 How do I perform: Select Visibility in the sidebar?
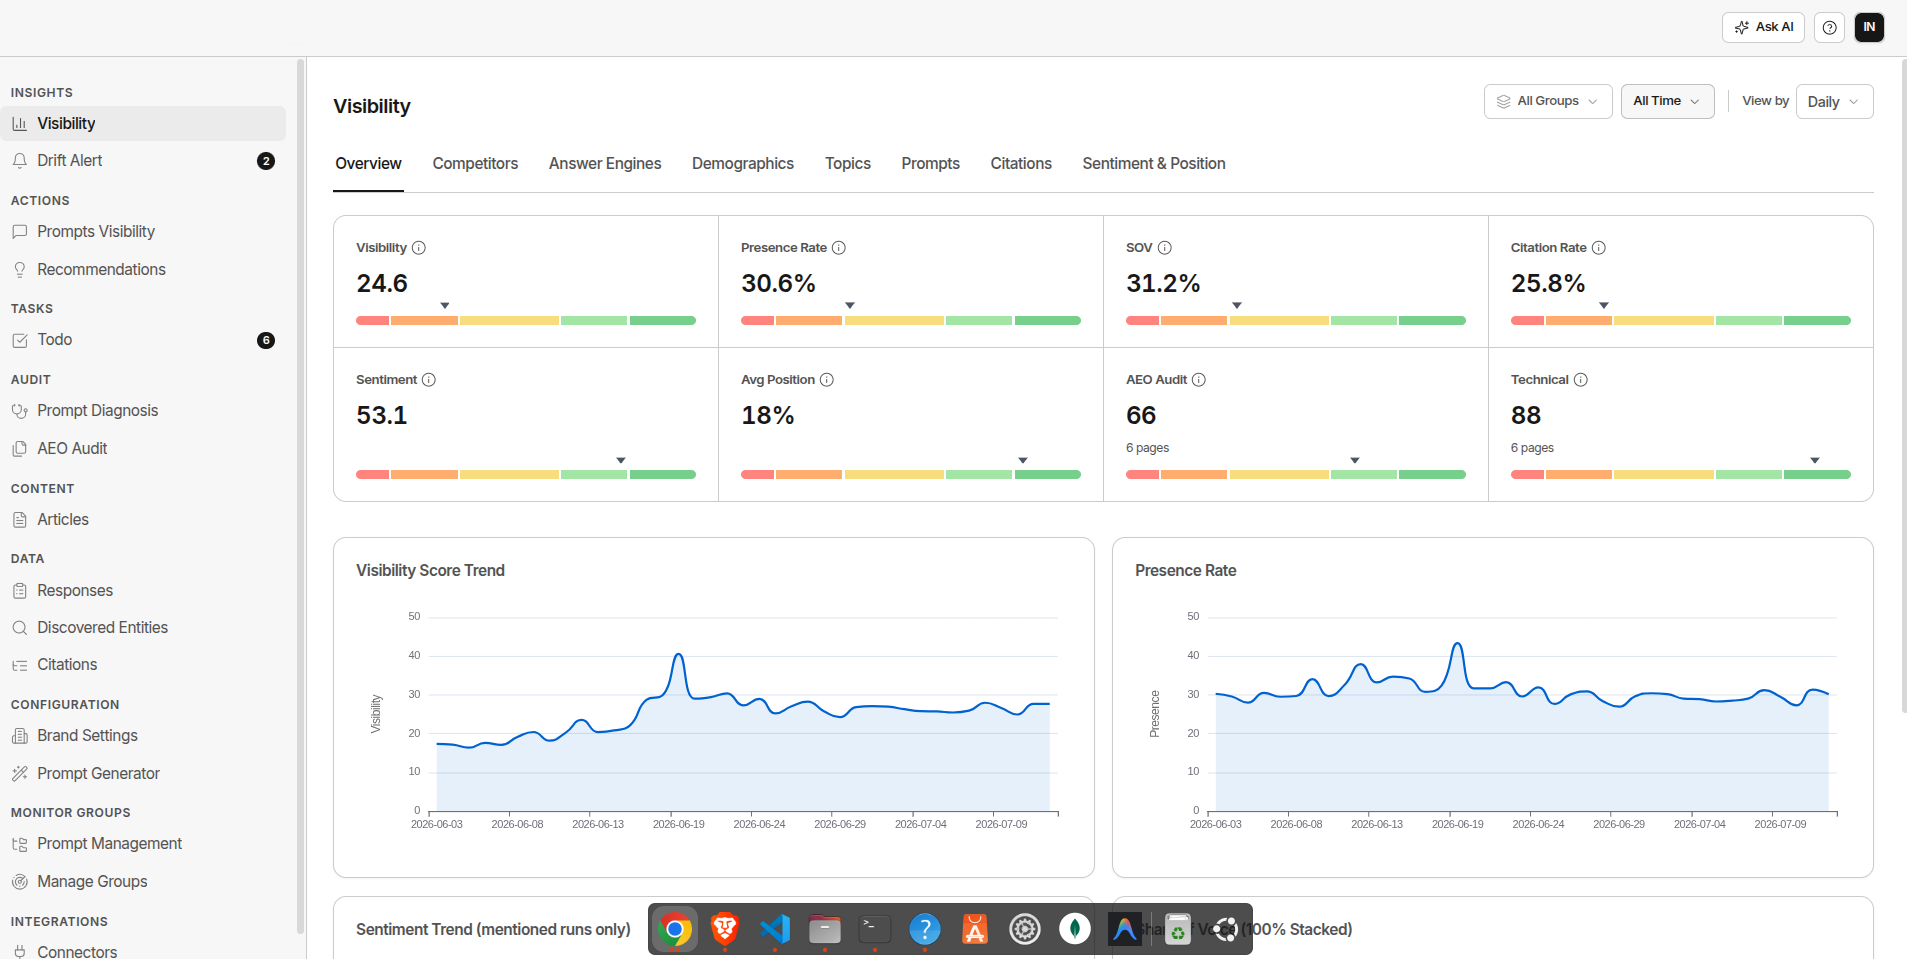(x=143, y=124)
